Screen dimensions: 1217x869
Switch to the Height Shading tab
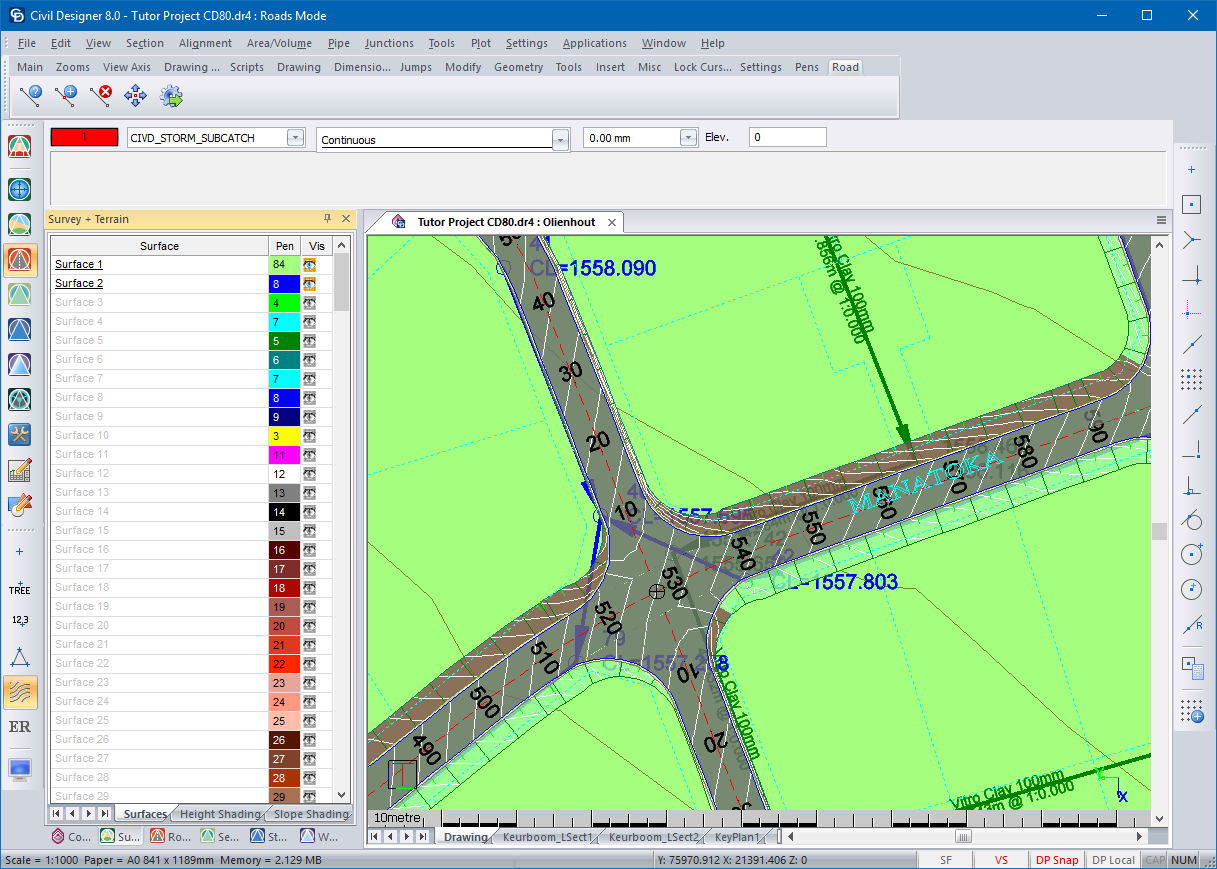pyautogui.click(x=218, y=814)
